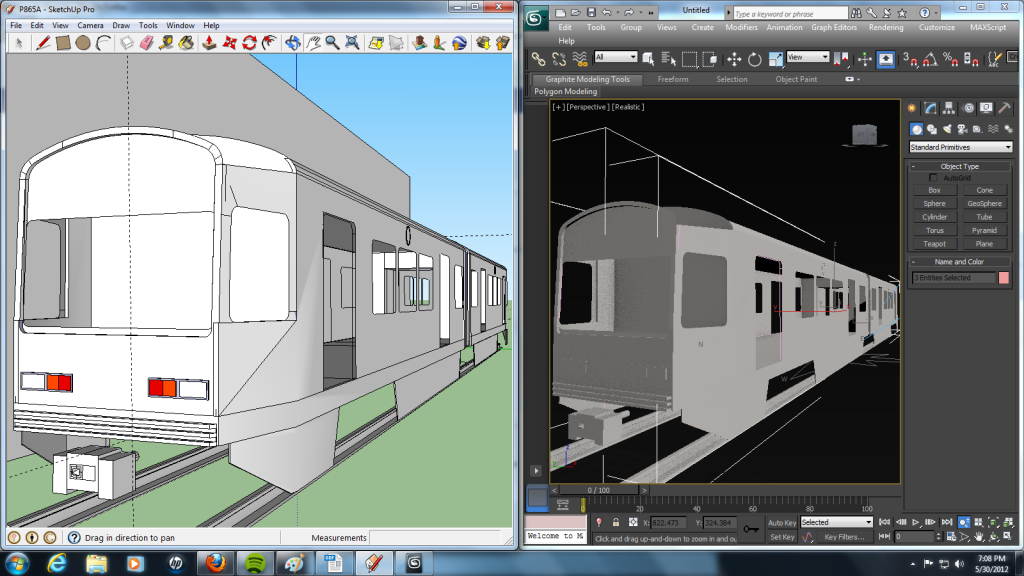Select the Rotate tool in SketchUp
The image size is (1024, 576).
click(x=249, y=43)
